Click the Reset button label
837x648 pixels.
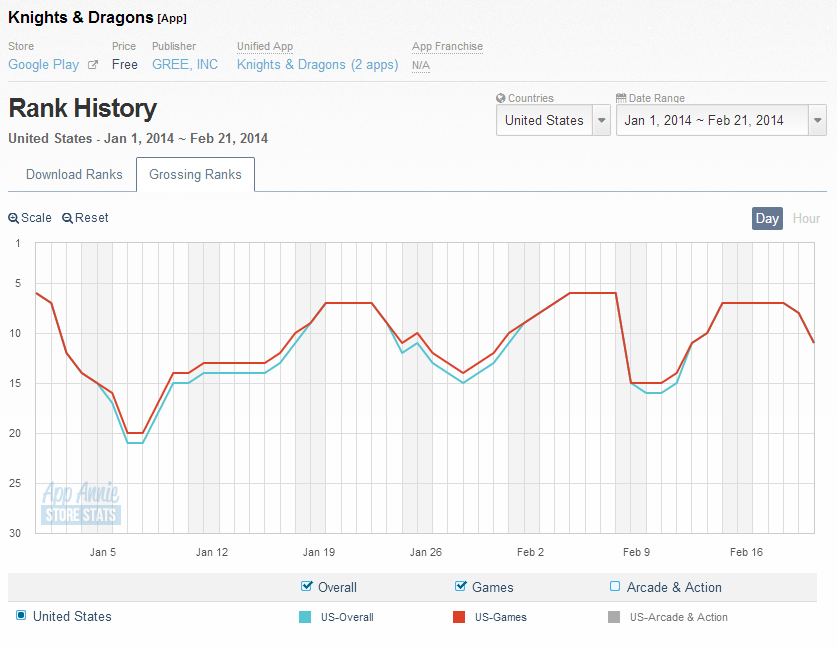pyautogui.click(x=92, y=218)
